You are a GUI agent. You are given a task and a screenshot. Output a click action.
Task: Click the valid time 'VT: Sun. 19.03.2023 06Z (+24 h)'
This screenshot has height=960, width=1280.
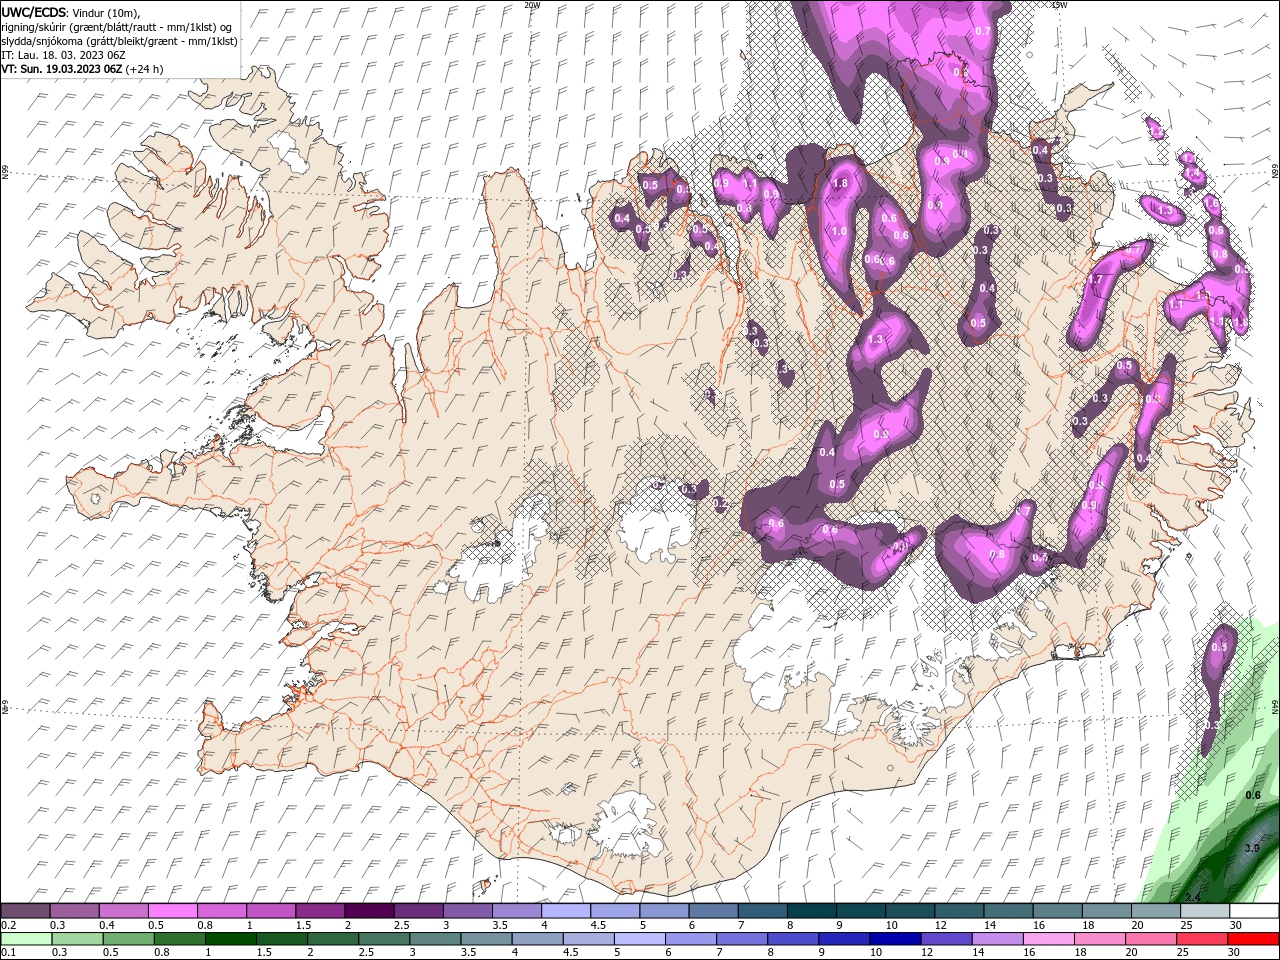pyautogui.click(x=83, y=69)
